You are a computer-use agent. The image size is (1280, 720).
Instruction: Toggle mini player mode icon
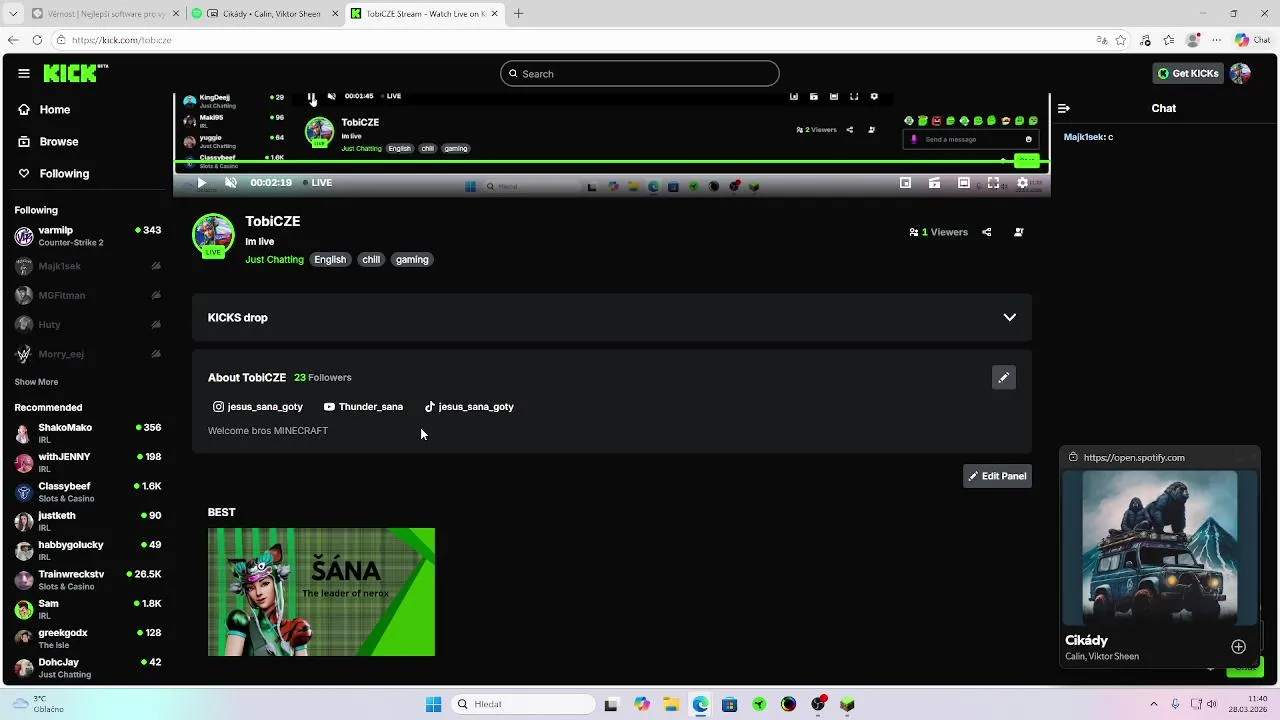905,183
